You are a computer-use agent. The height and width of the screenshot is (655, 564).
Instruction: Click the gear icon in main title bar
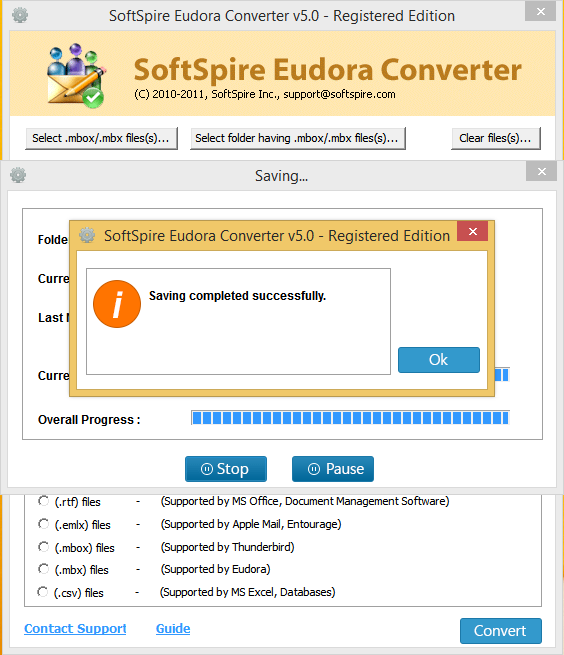[x=20, y=15]
